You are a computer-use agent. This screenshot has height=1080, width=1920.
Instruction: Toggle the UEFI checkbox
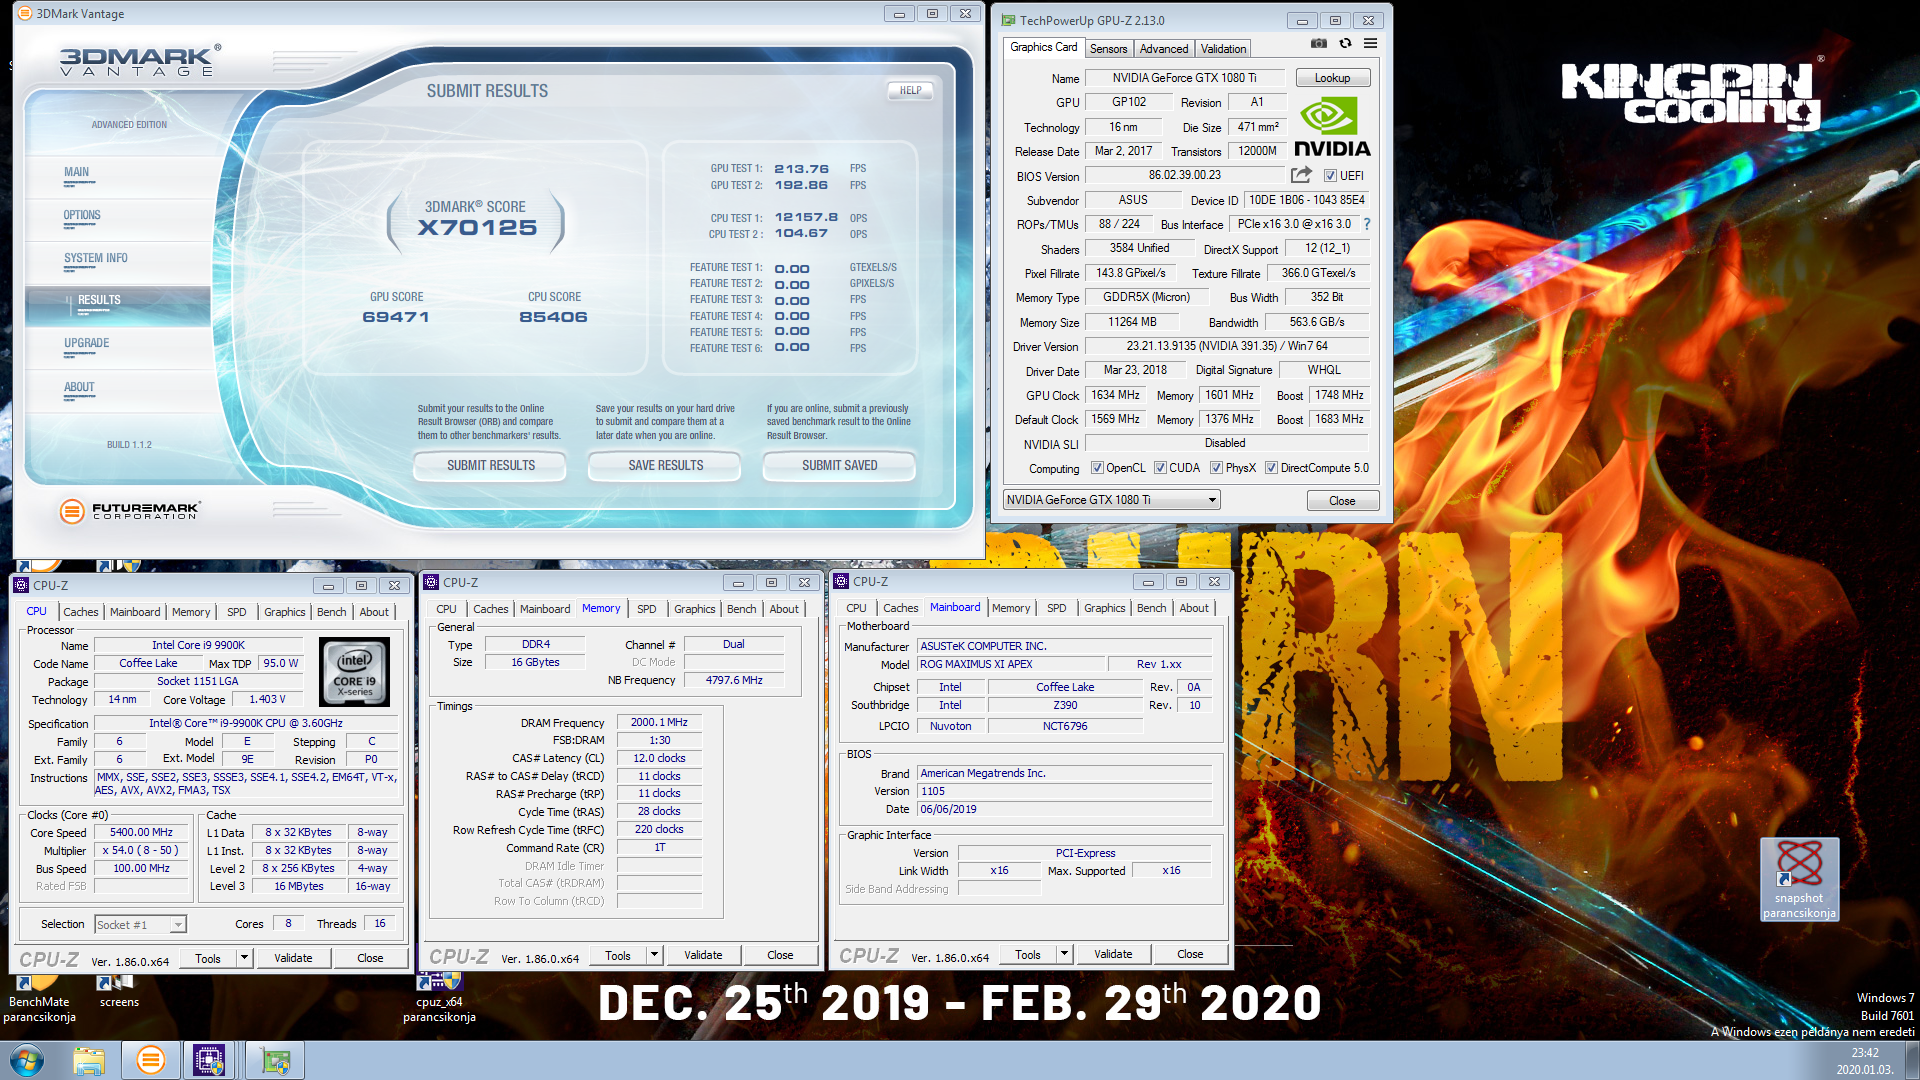click(1330, 176)
